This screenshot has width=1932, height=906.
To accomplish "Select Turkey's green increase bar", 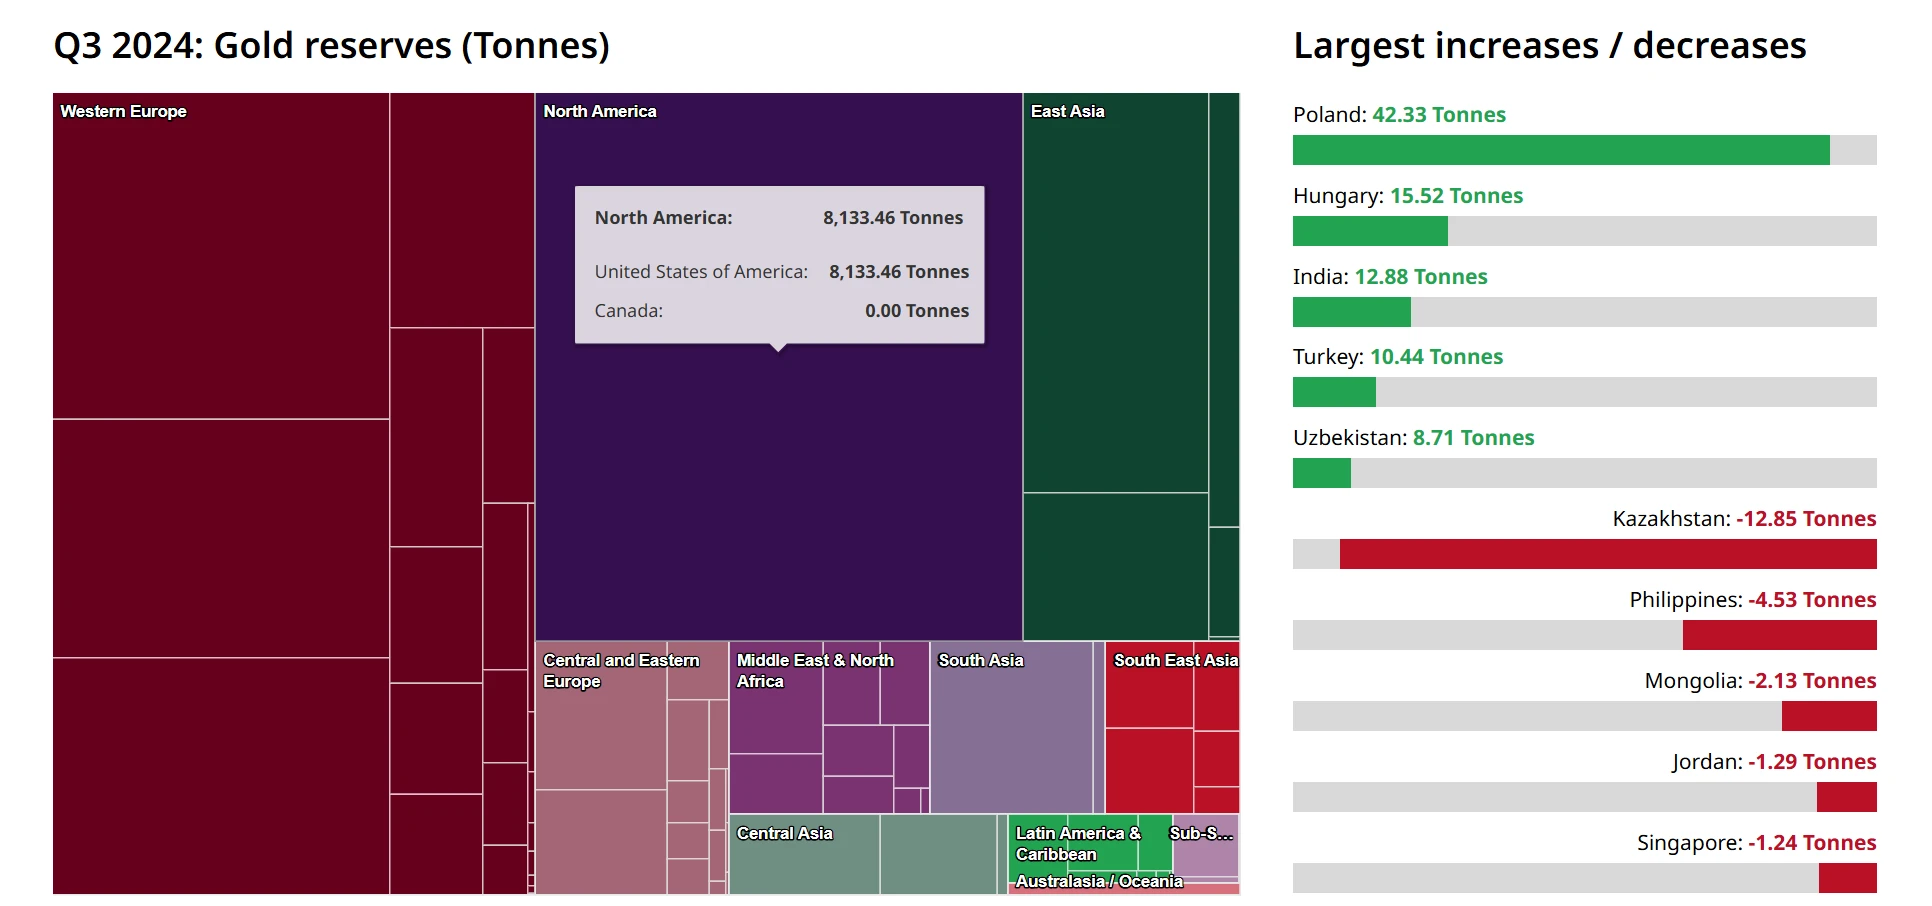I will (x=1333, y=392).
